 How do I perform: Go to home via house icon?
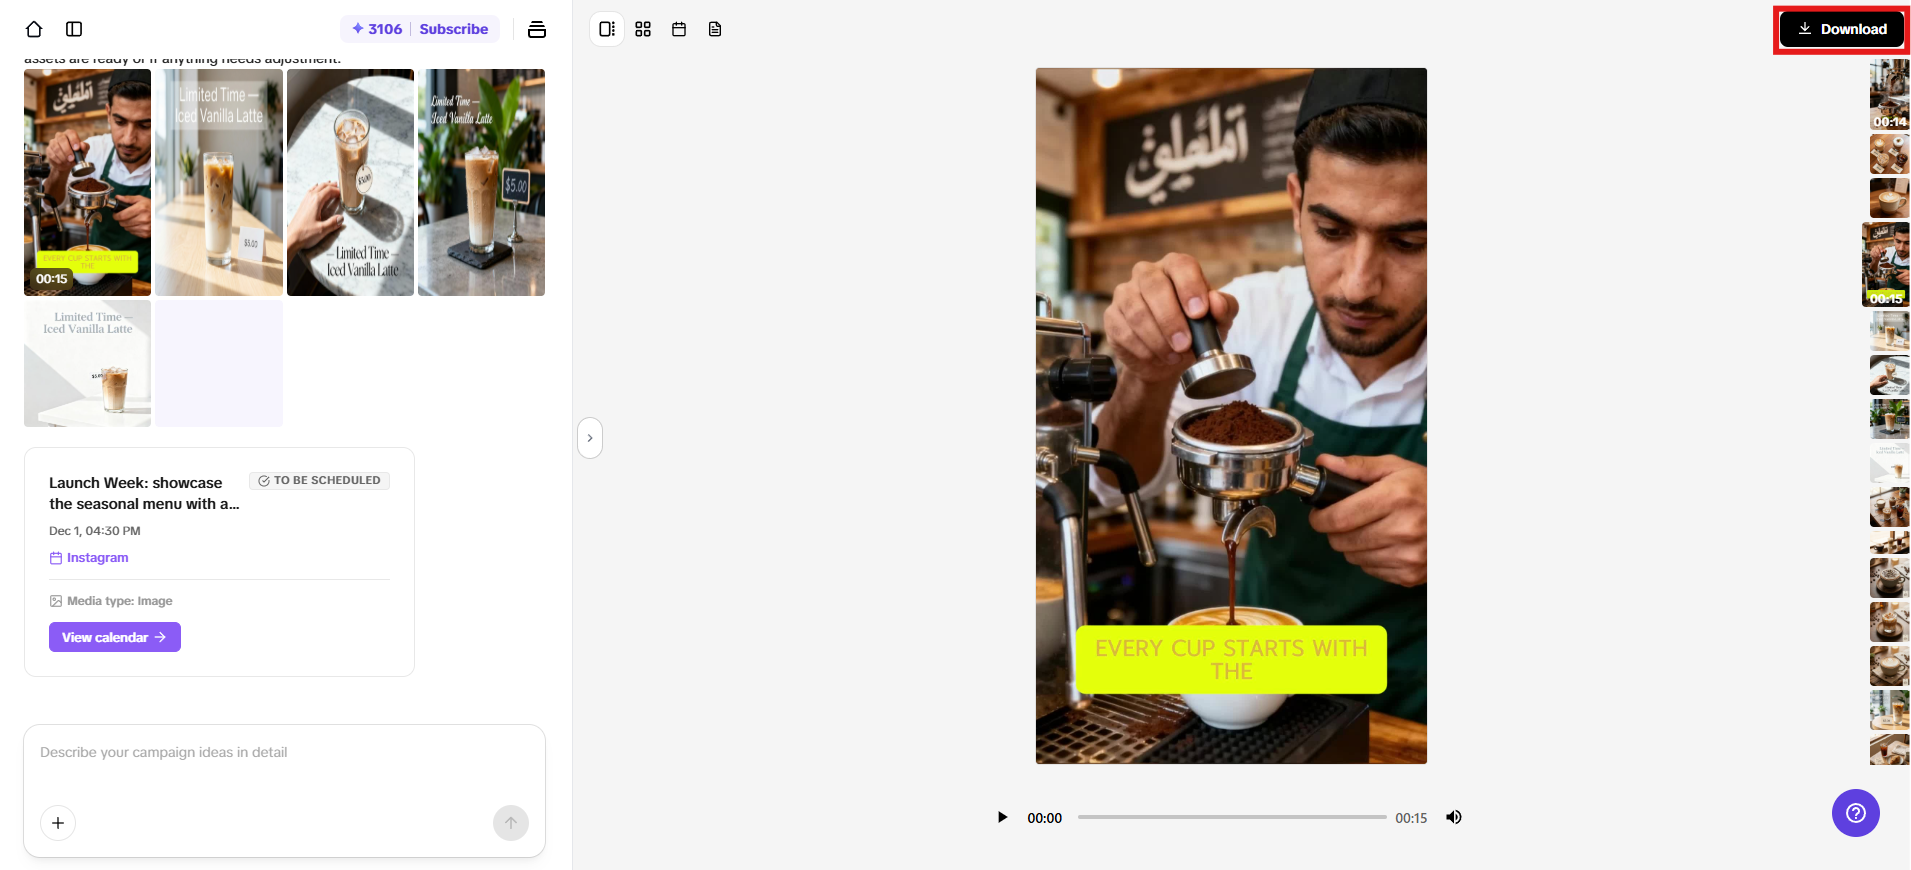(x=34, y=29)
